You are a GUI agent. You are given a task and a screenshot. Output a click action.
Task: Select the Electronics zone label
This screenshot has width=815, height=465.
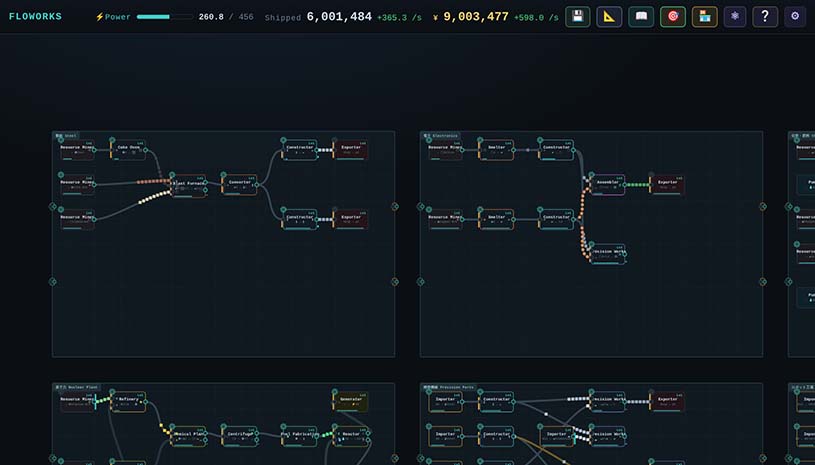[x=440, y=136]
